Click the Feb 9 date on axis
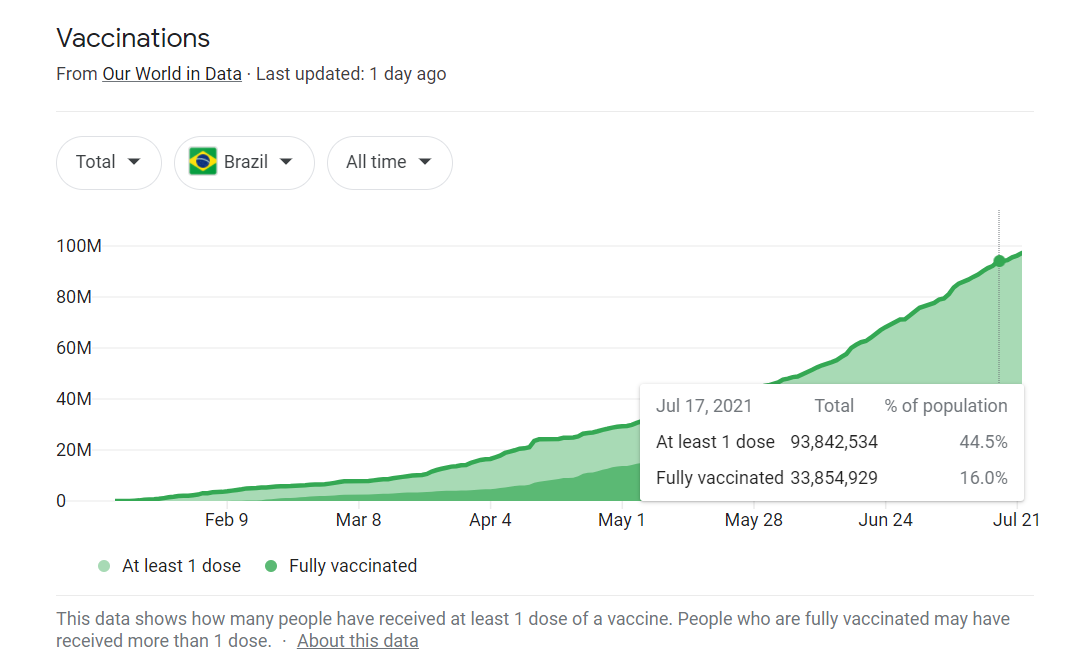This screenshot has height=668, width=1079. [226, 520]
